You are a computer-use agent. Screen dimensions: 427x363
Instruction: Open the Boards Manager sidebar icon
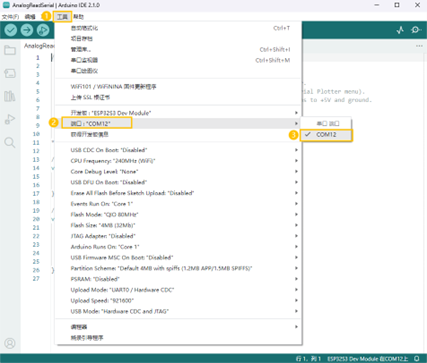click(x=10, y=73)
